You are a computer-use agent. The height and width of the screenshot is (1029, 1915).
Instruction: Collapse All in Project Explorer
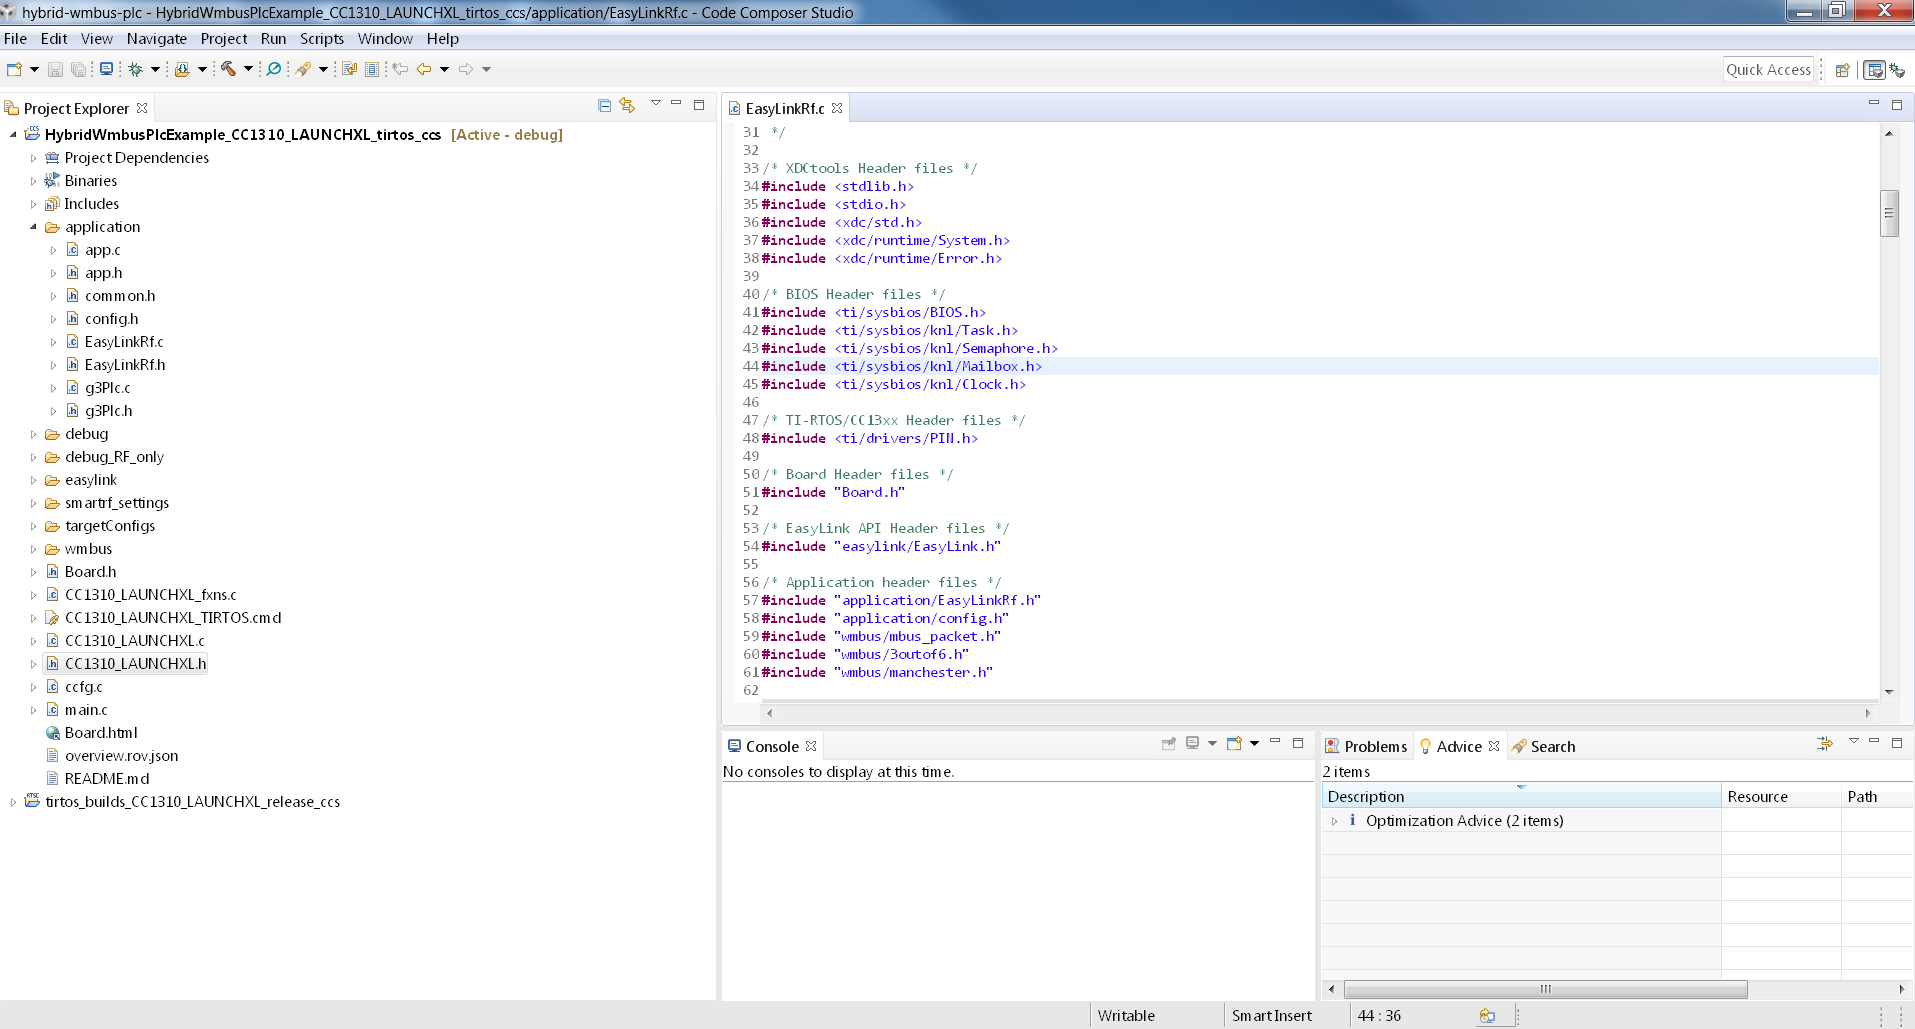(604, 105)
